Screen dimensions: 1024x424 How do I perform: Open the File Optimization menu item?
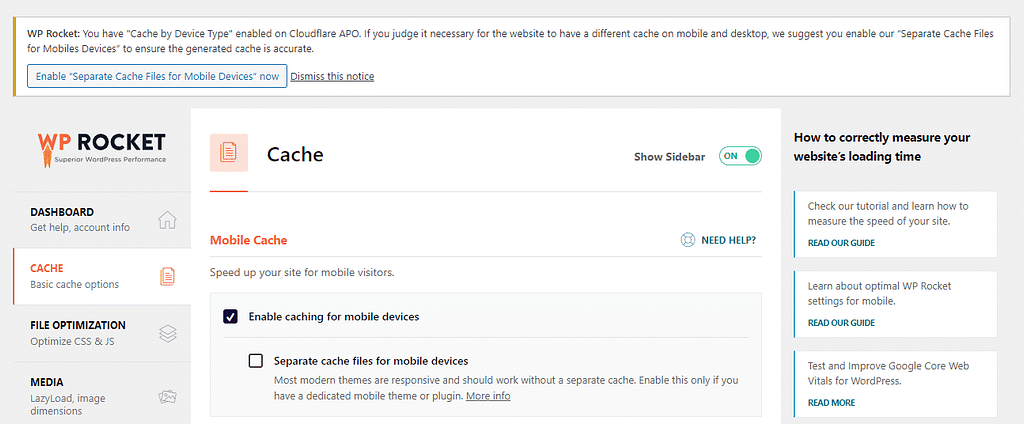coord(102,333)
